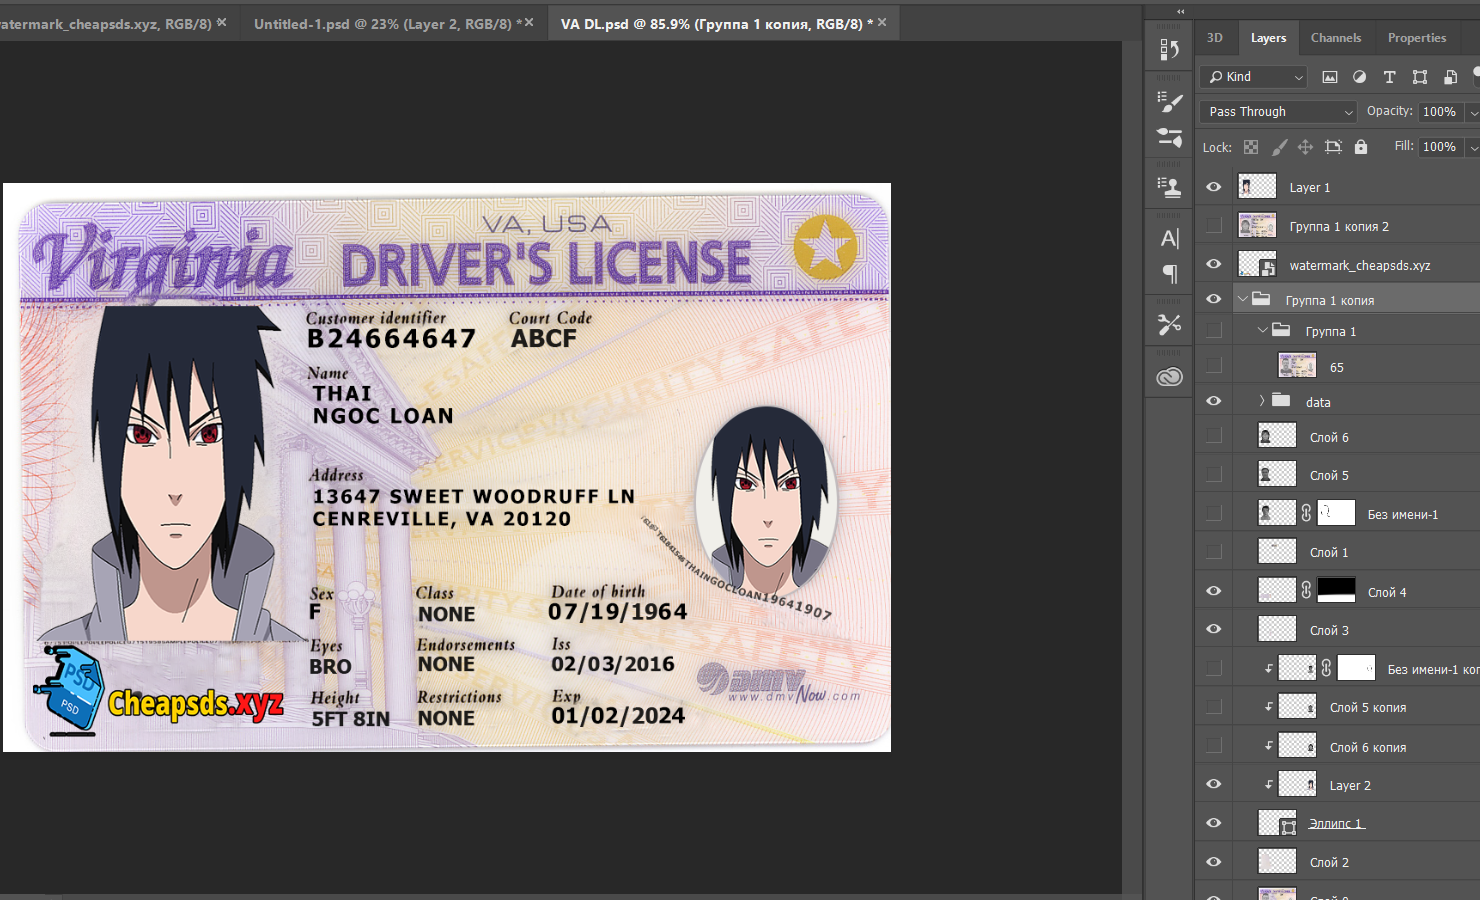The image size is (1480, 900).
Task: Open the Brush Settings panel icon
Action: click(x=1169, y=102)
